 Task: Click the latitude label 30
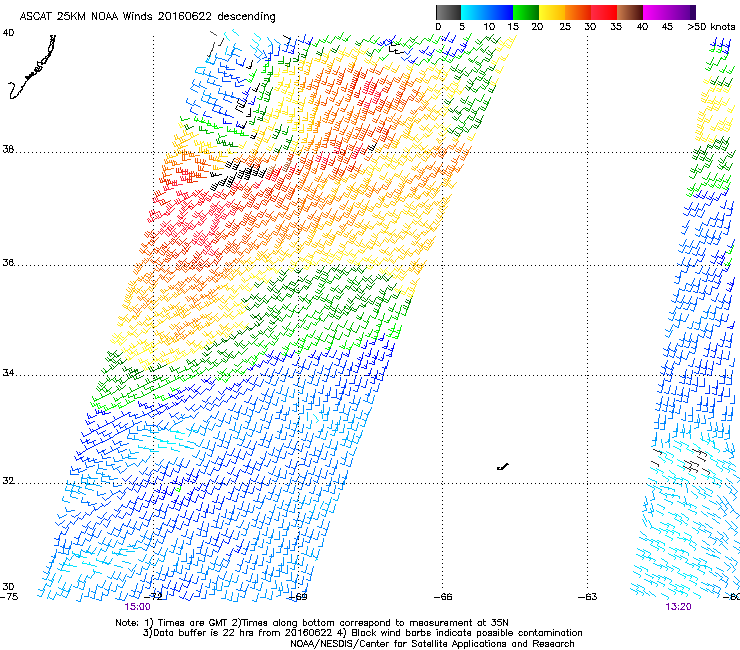point(8,586)
